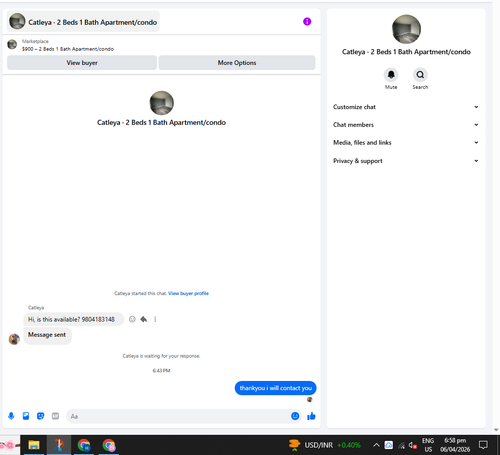
Task: Open listing thumbnail in chat center
Action: coord(162,103)
